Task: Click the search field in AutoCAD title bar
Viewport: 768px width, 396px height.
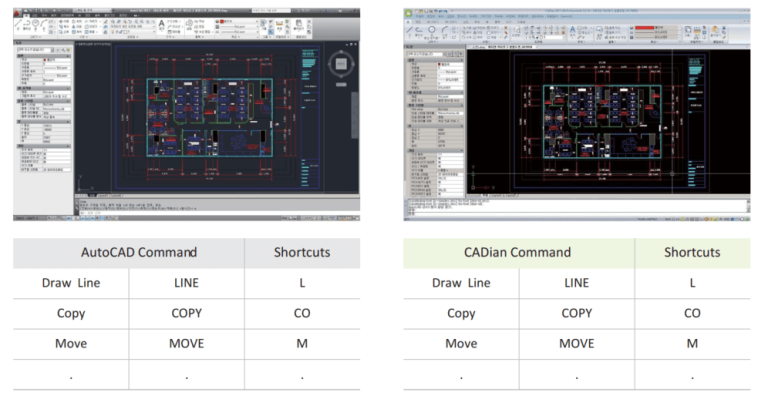Action: (x=271, y=10)
